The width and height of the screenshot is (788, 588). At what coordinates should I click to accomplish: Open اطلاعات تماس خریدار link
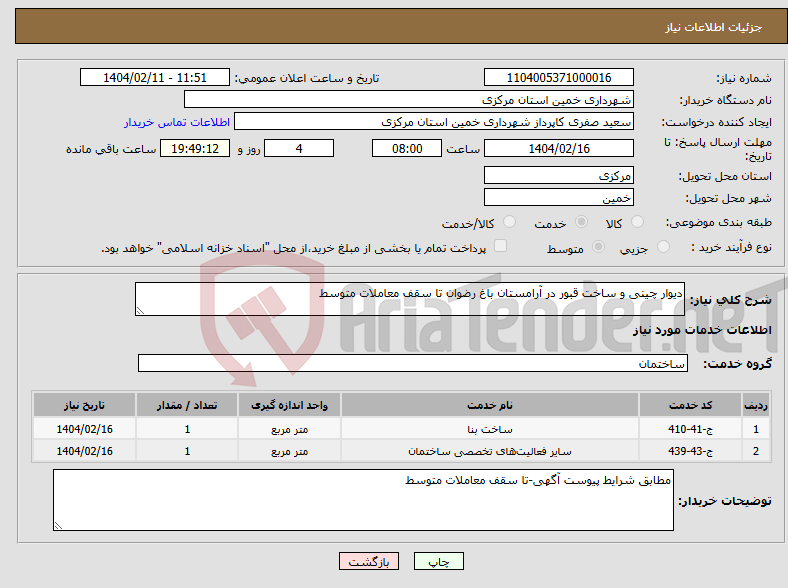click(x=177, y=122)
